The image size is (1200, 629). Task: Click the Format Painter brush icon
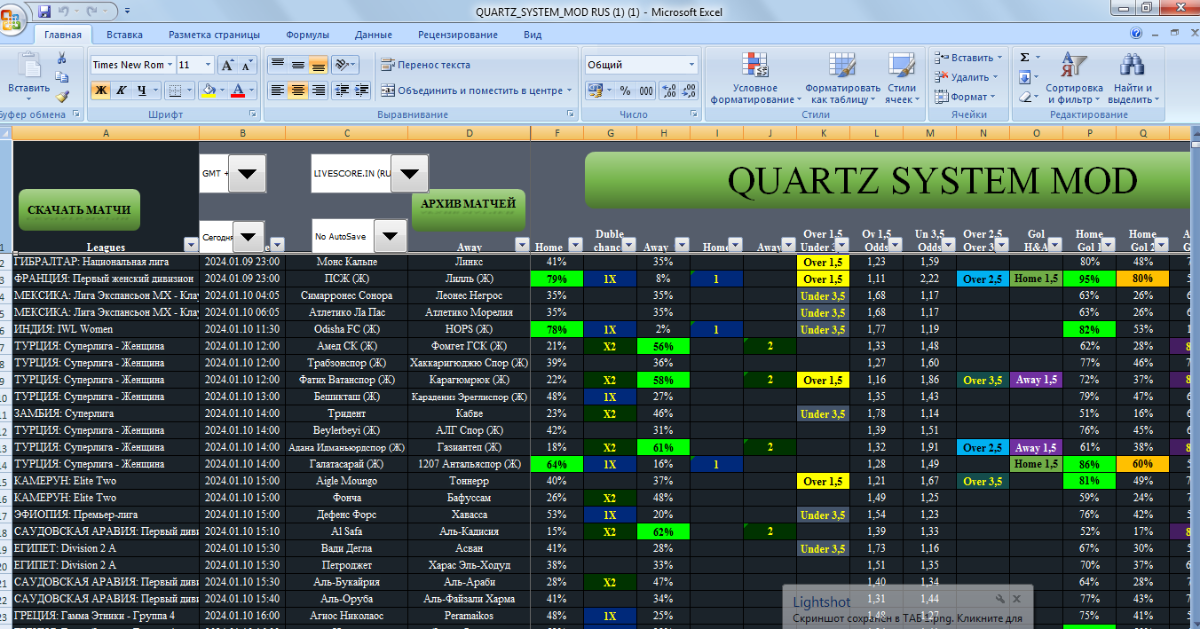pos(62,97)
